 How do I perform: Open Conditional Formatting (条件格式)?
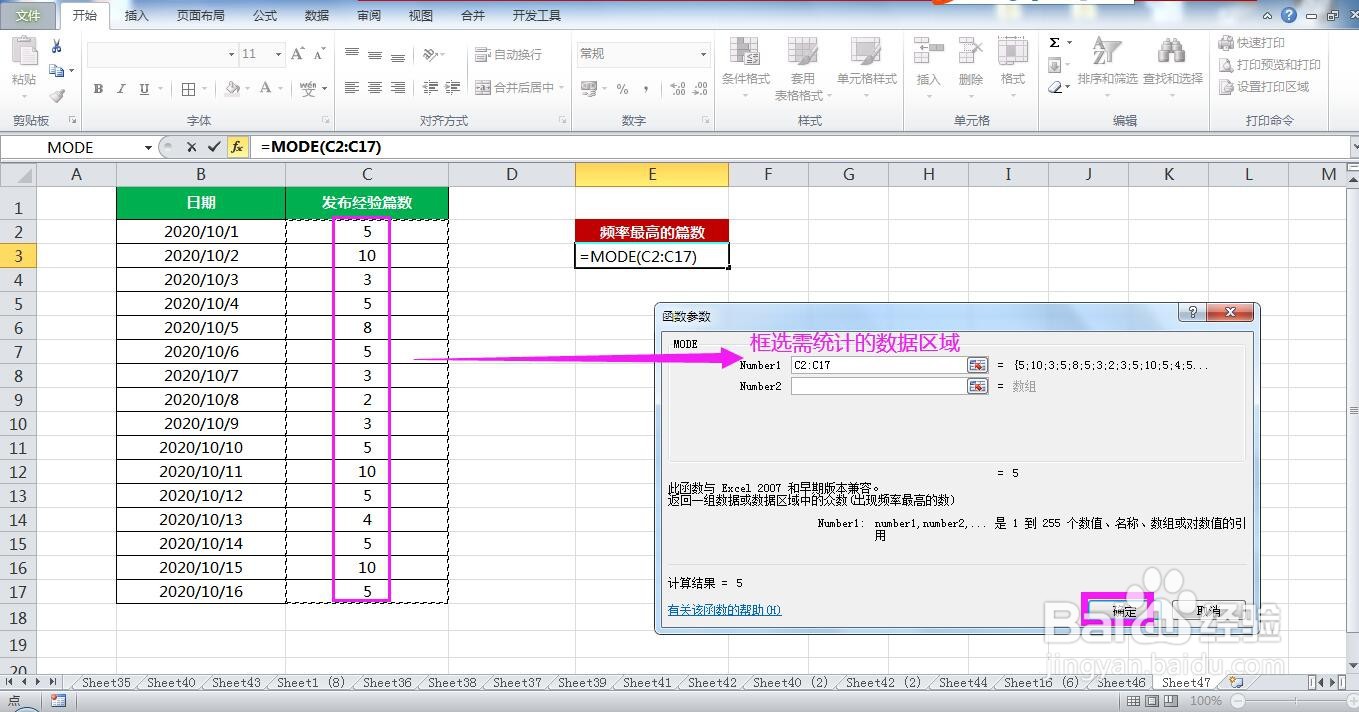(x=746, y=67)
